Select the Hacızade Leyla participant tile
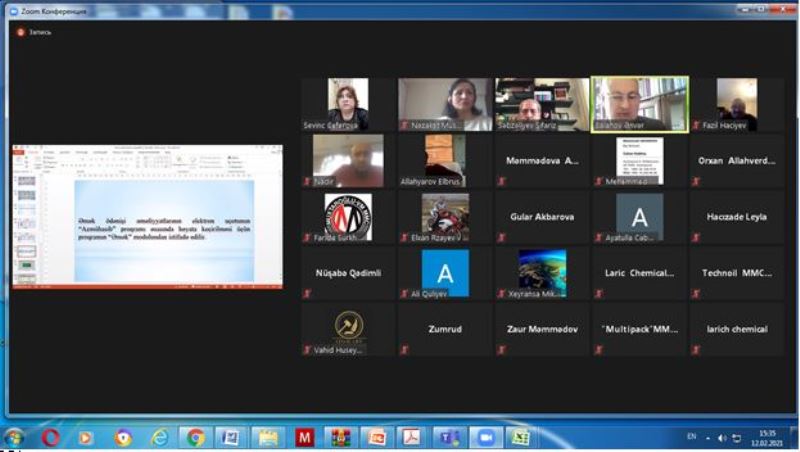This screenshot has width=800, height=452. tap(736, 216)
